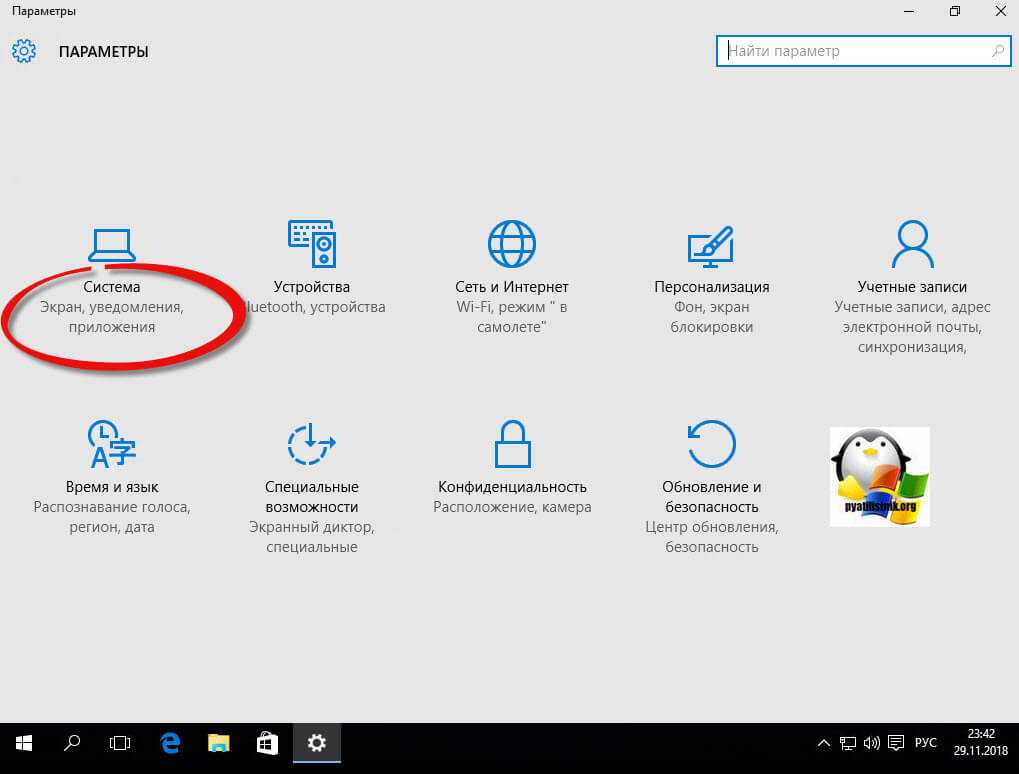Launch Microsoft Edge from taskbar
The width and height of the screenshot is (1019, 774).
[171, 743]
